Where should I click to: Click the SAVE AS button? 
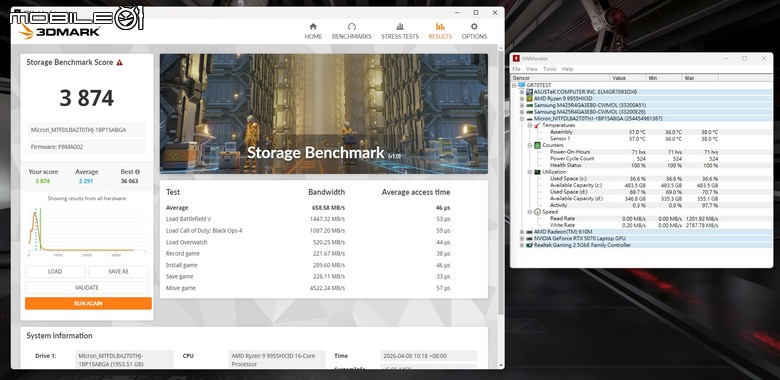[118, 272]
